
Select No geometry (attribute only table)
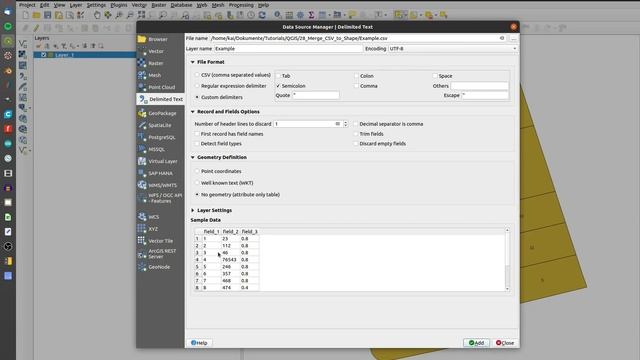coord(197,195)
